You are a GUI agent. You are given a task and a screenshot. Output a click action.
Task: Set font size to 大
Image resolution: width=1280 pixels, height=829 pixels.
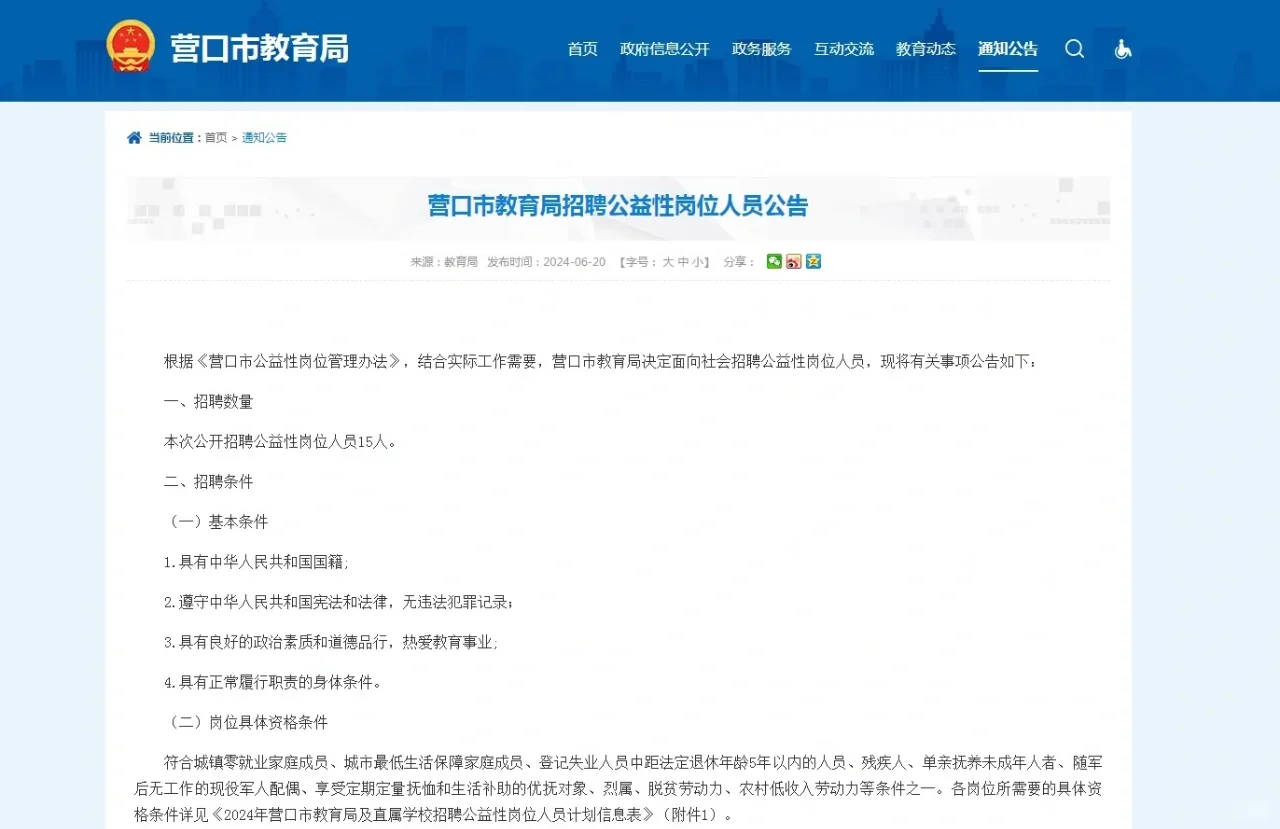point(668,262)
